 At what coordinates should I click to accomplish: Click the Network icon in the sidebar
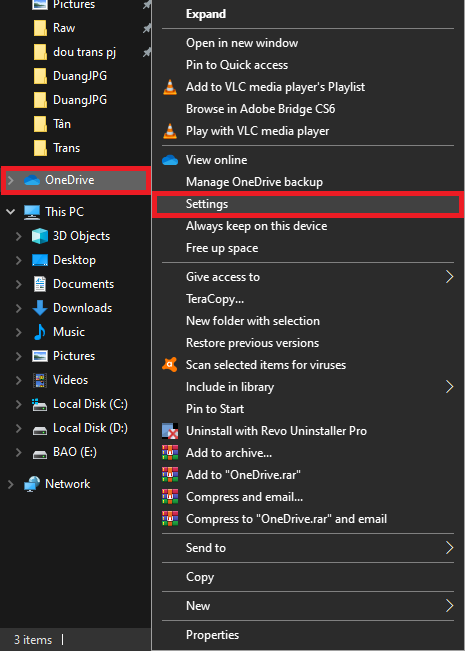click(32, 484)
